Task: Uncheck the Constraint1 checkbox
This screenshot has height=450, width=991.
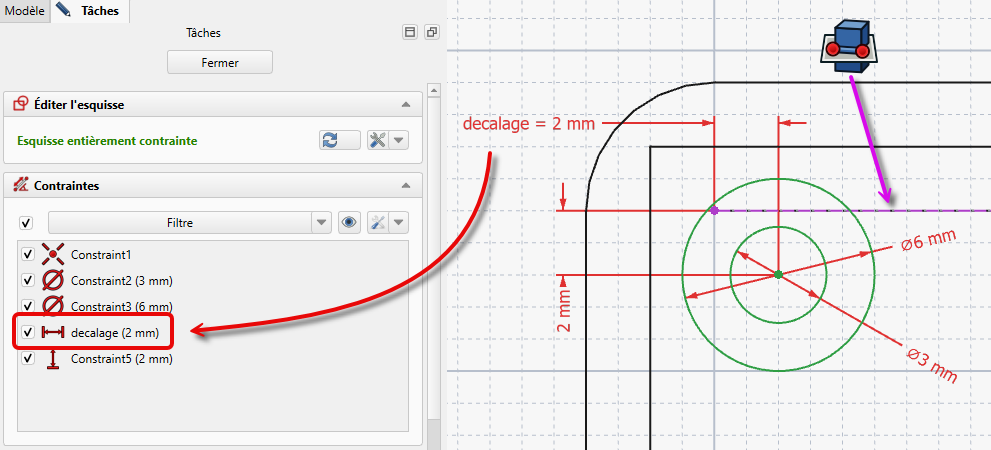Action: (28, 255)
